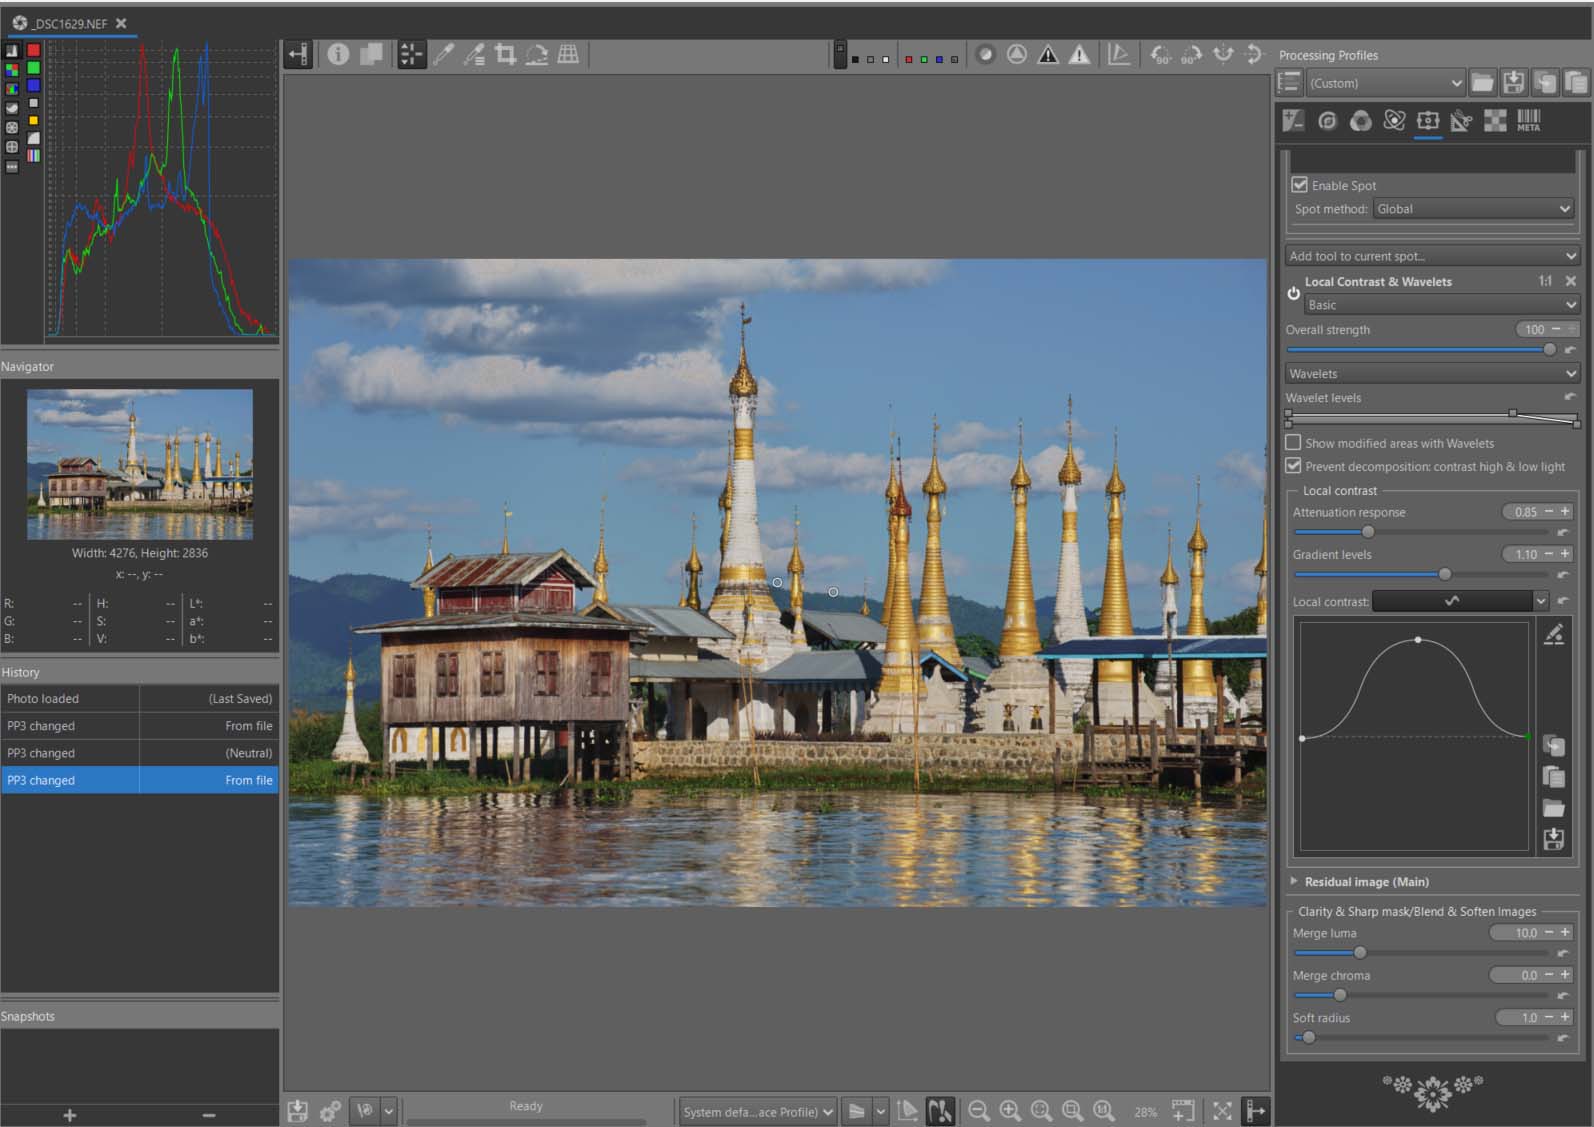Switch to the Local adjustments tab
1594x1127 pixels.
tap(1428, 121)
